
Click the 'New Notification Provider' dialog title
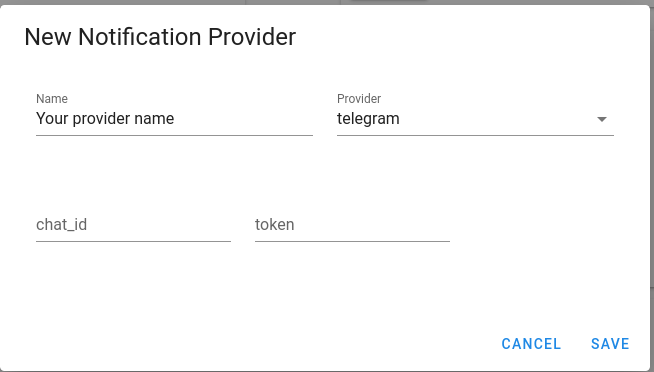(x=160, y=37)
